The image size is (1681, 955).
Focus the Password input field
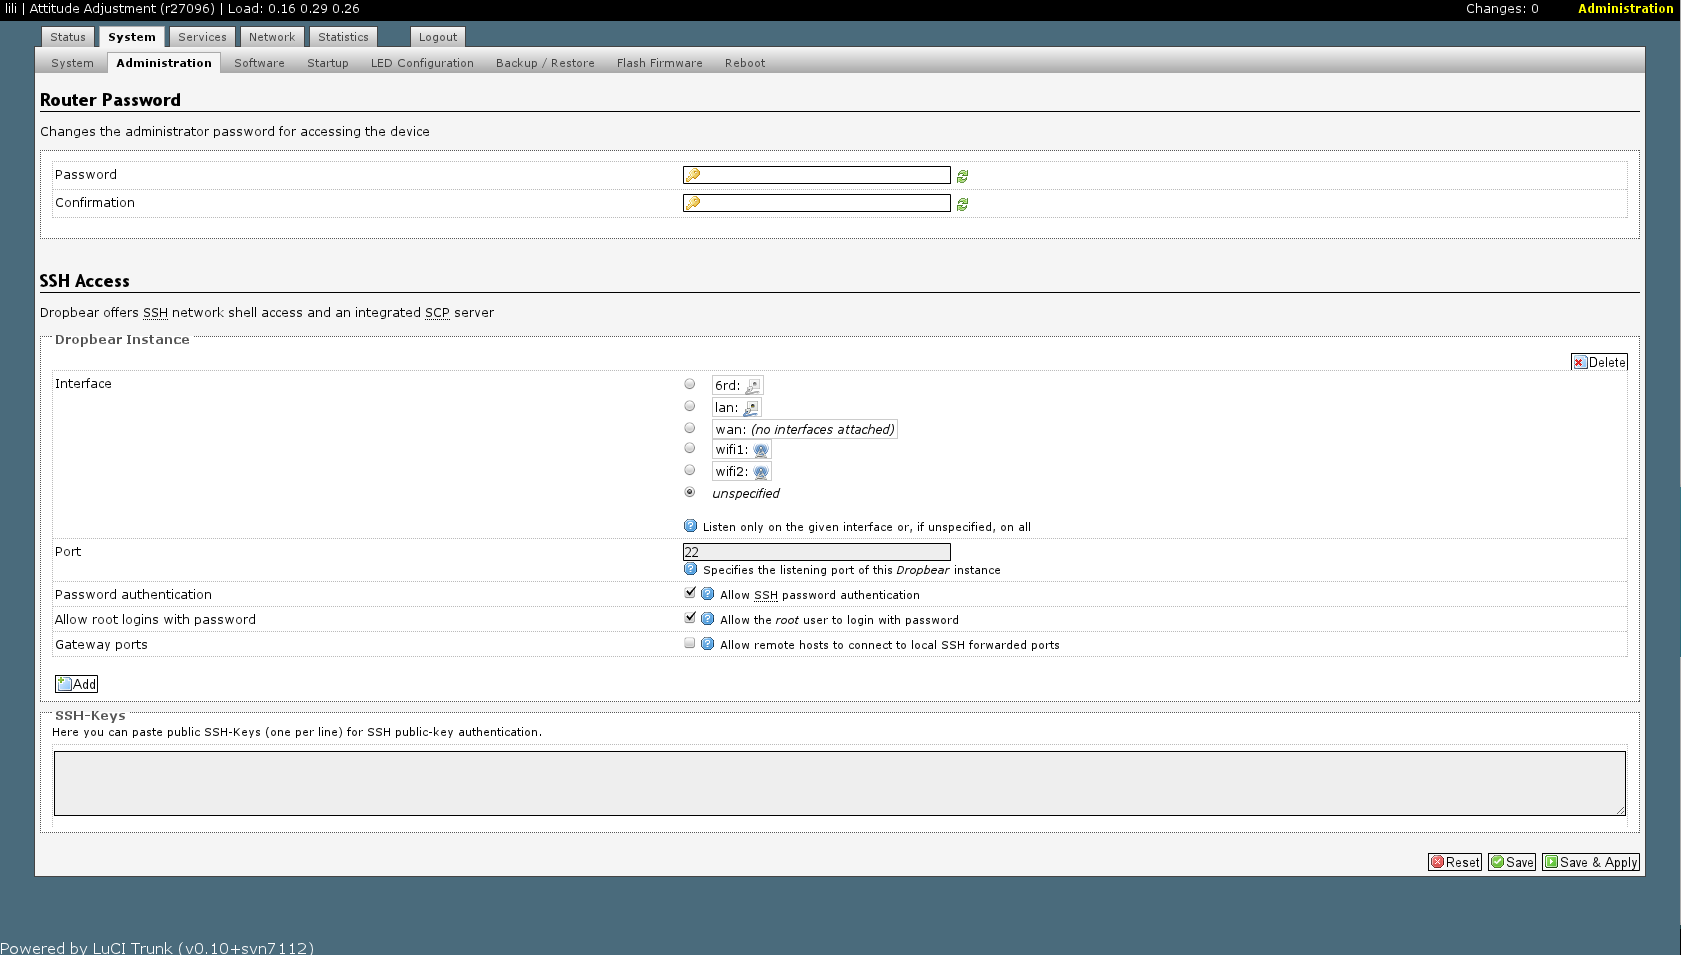click(816, 175)
